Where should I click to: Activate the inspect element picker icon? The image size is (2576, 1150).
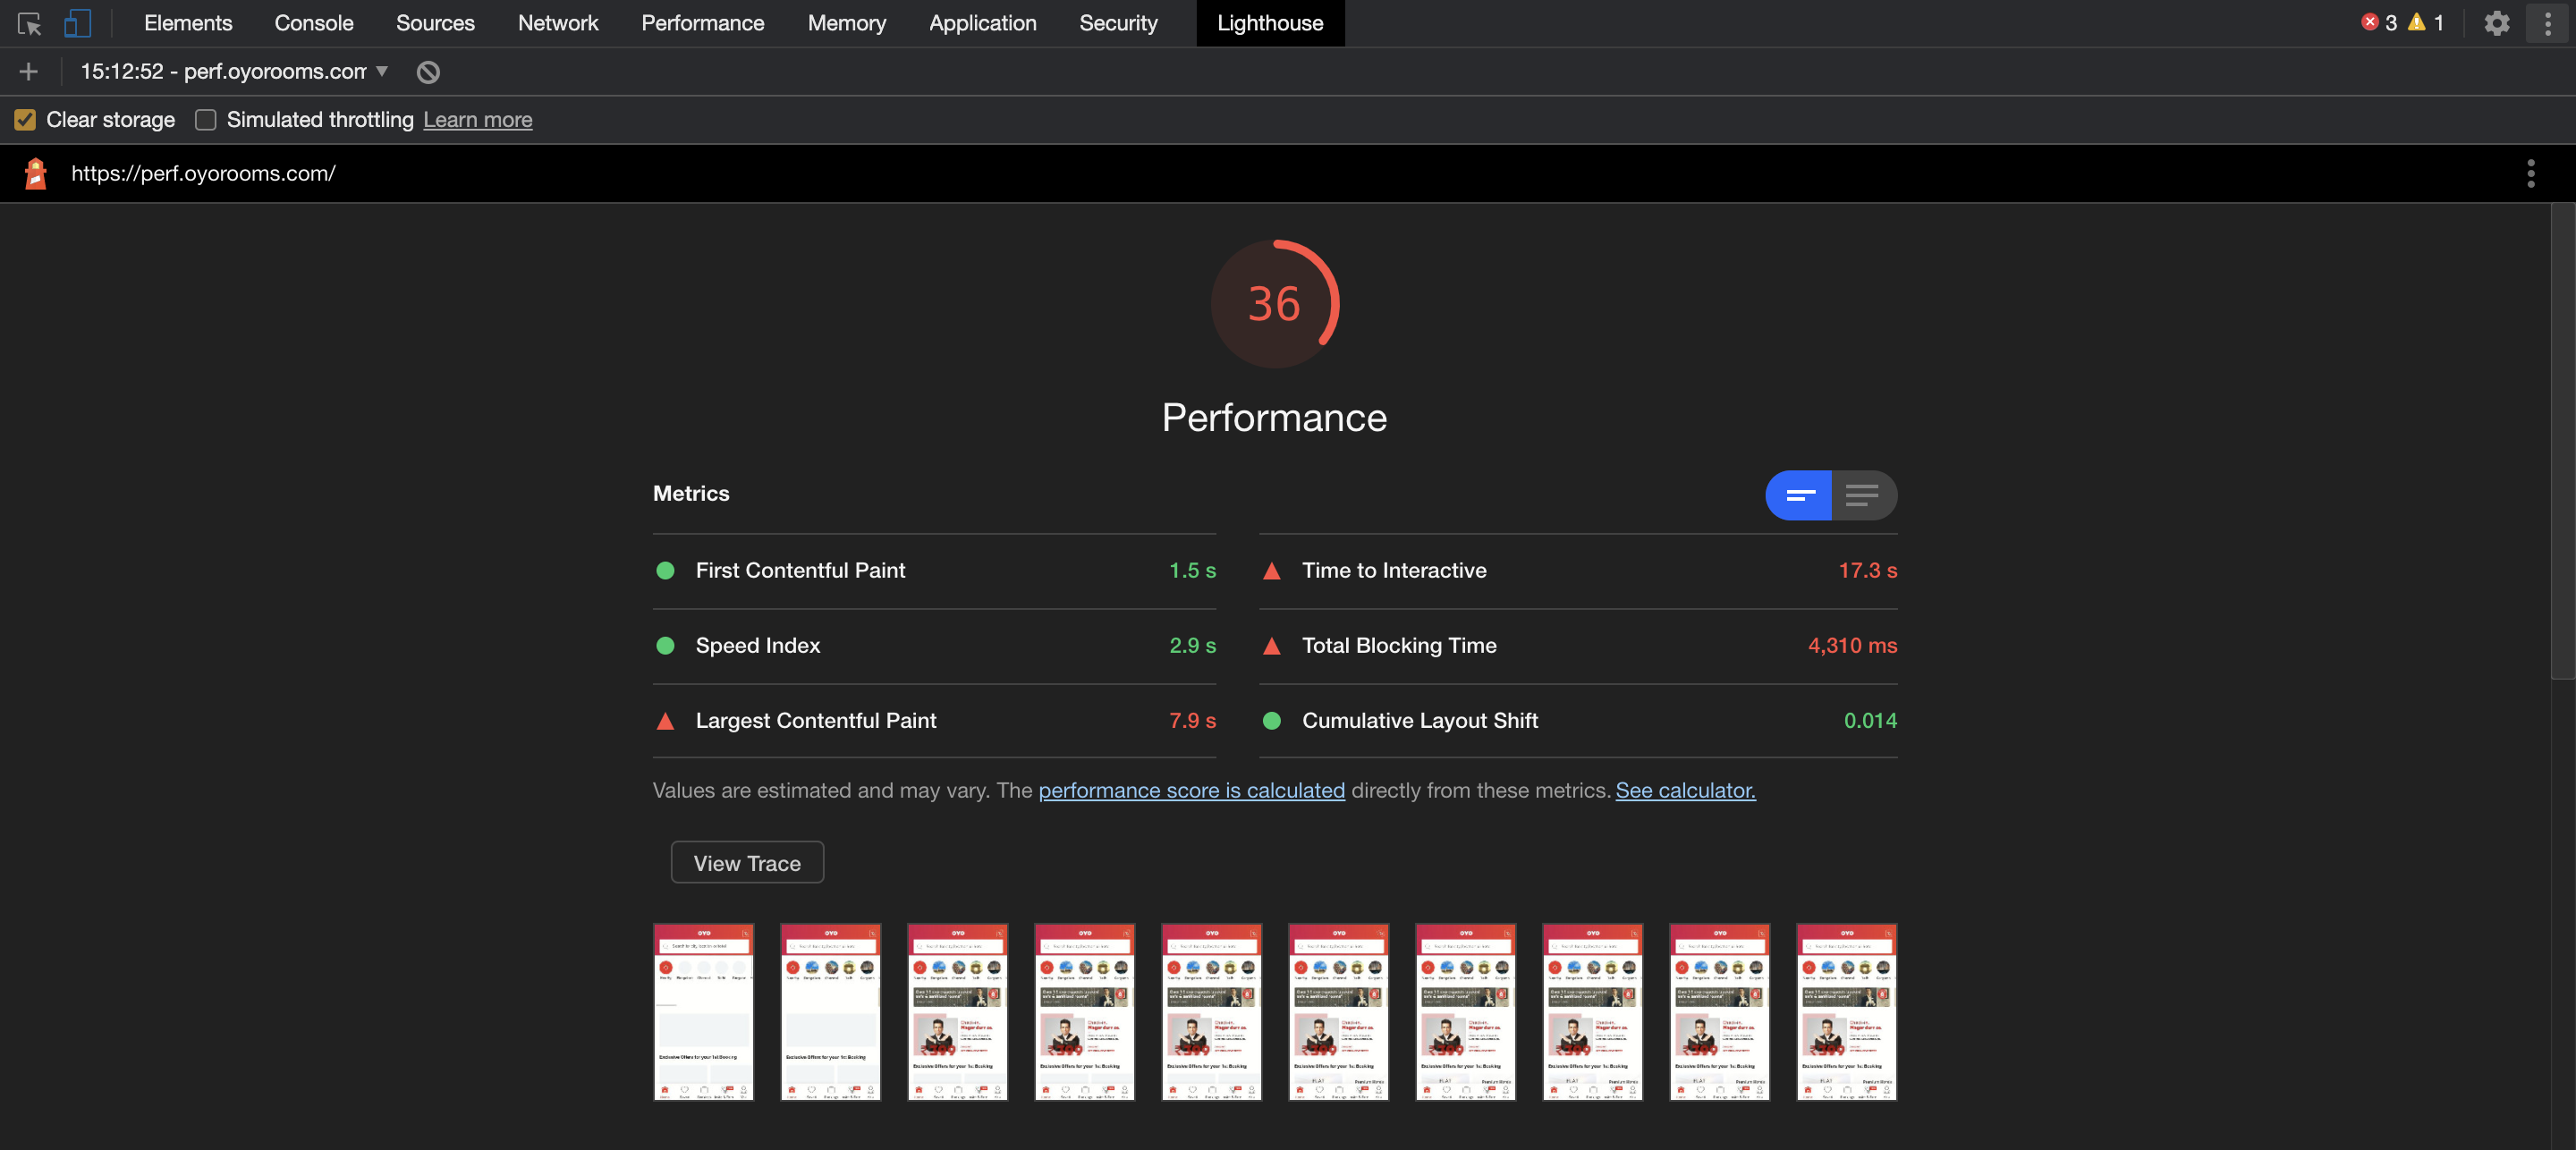pos(29,23)
